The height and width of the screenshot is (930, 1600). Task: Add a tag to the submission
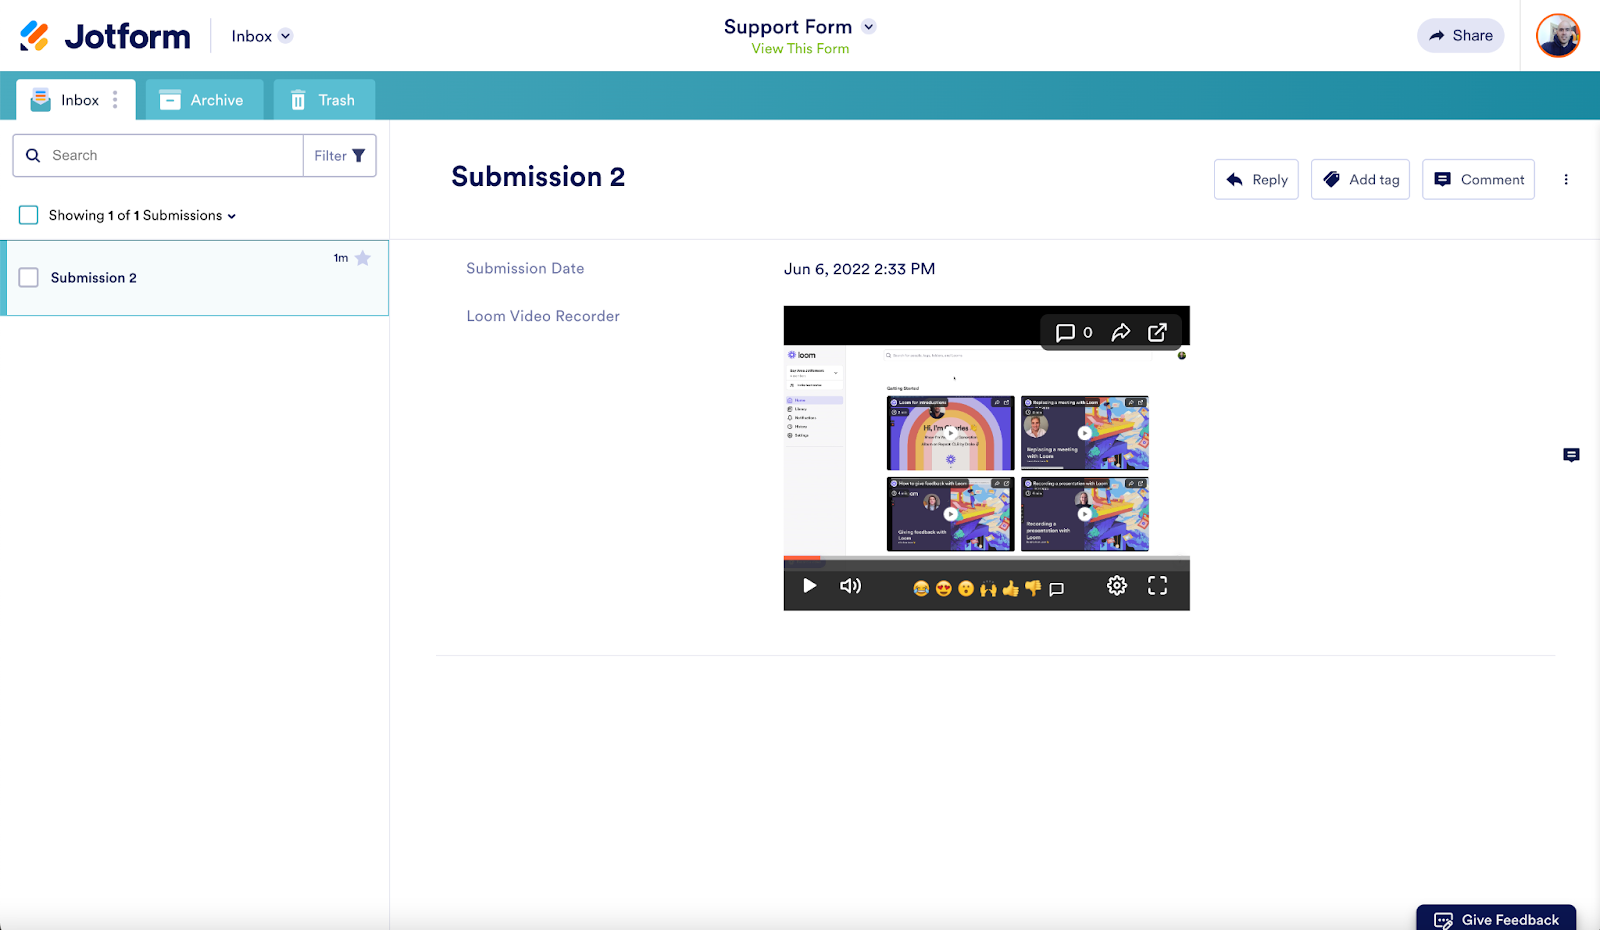click(1360, 180)
